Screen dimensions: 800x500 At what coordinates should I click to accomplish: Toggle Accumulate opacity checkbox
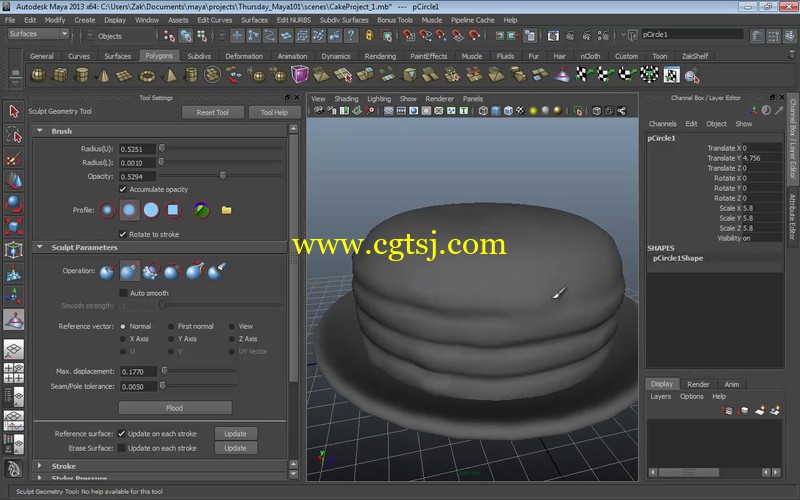[x=122, y=189]
